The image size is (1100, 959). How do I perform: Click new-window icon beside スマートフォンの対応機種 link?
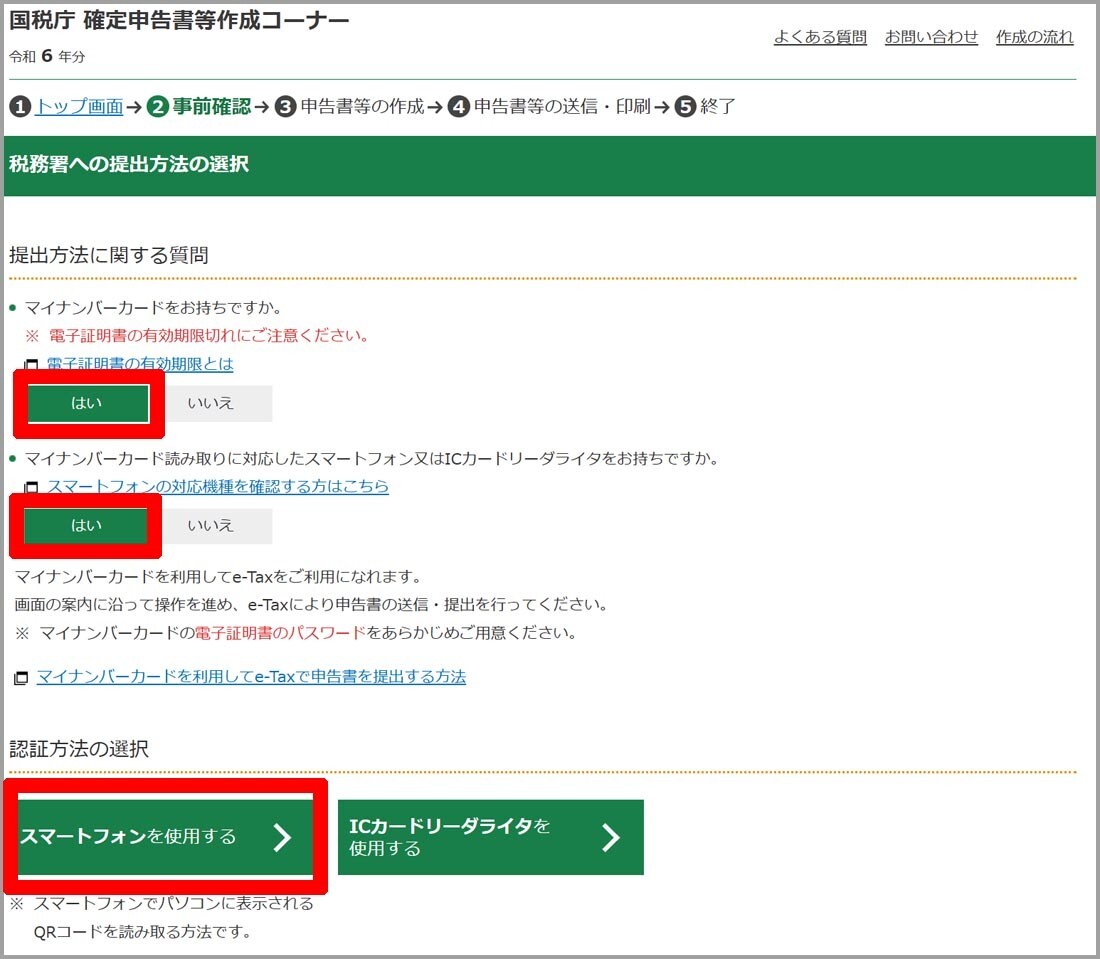tap(32, 487)
